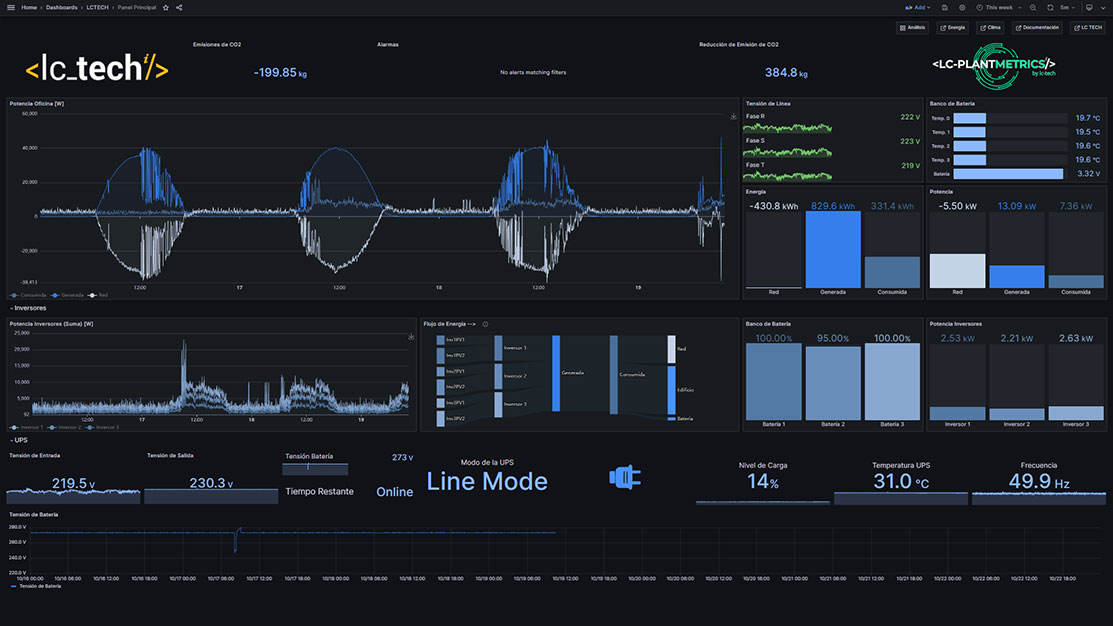Star the Panel Principal dashboard
1113x626 pixels.
point(166,7)
